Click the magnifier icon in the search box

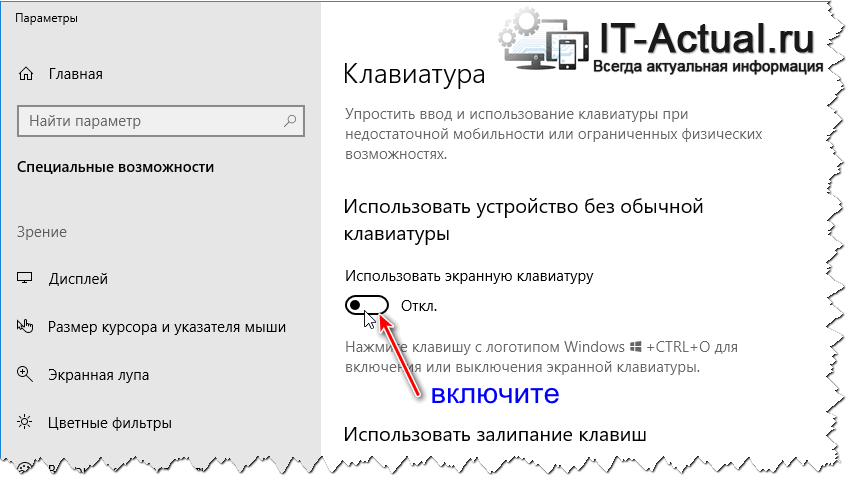(290, 121)
